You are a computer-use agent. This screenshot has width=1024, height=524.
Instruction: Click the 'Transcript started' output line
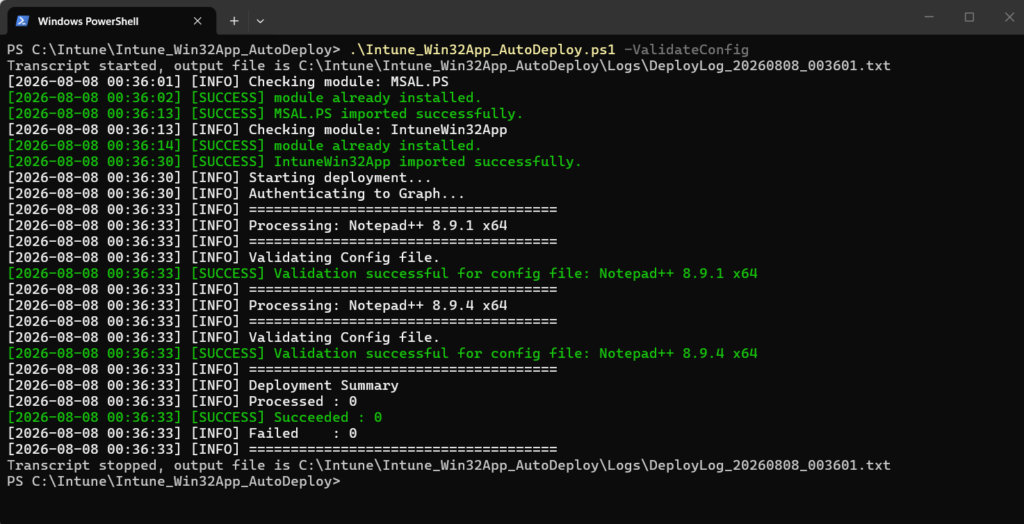click(449, 65)
